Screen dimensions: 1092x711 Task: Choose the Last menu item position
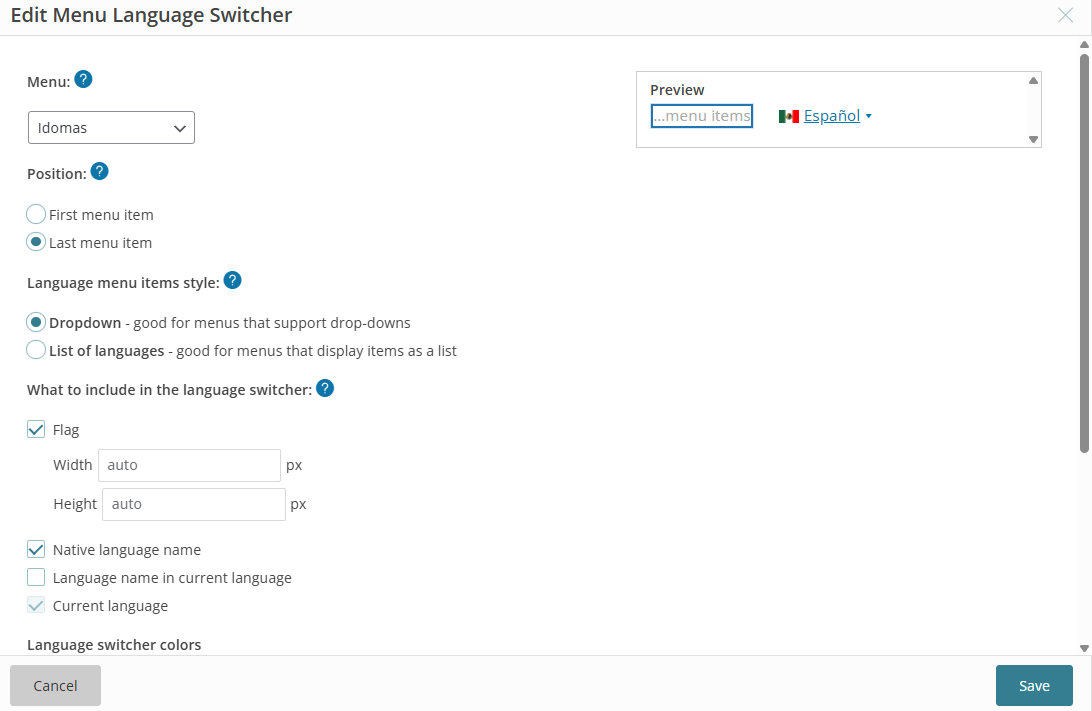(x=36, y=242)
